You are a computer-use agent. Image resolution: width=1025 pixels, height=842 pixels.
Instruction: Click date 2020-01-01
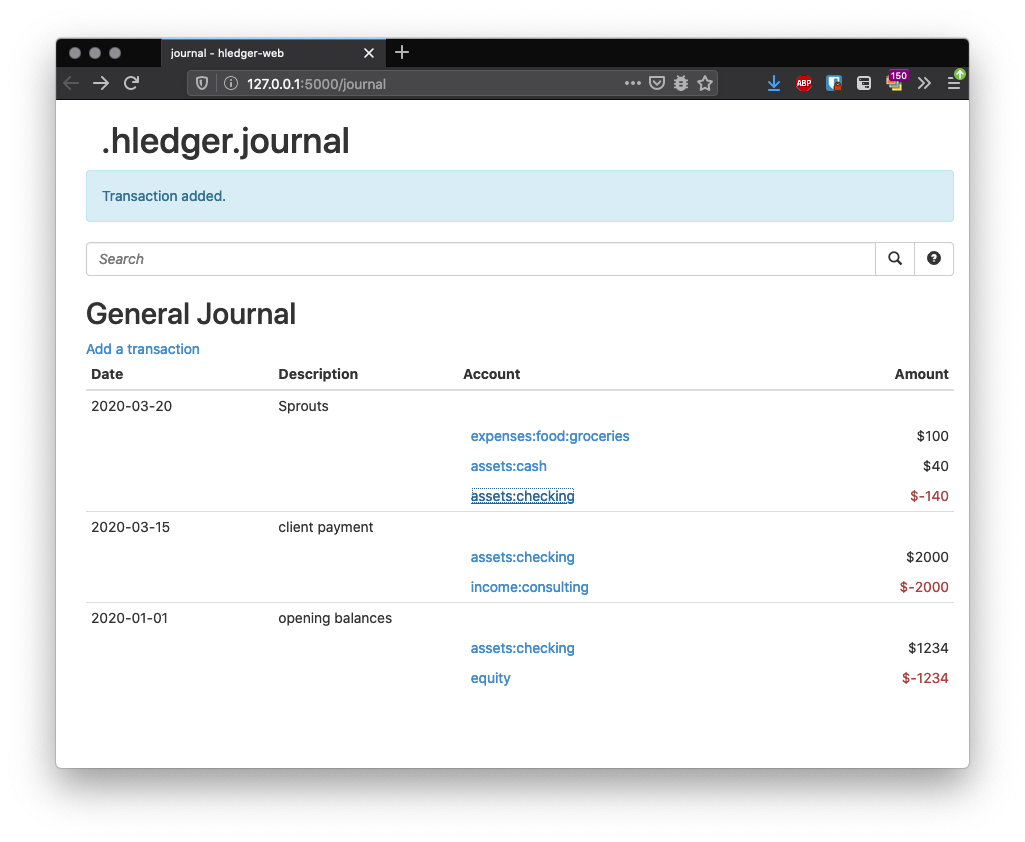pos(129,618)
